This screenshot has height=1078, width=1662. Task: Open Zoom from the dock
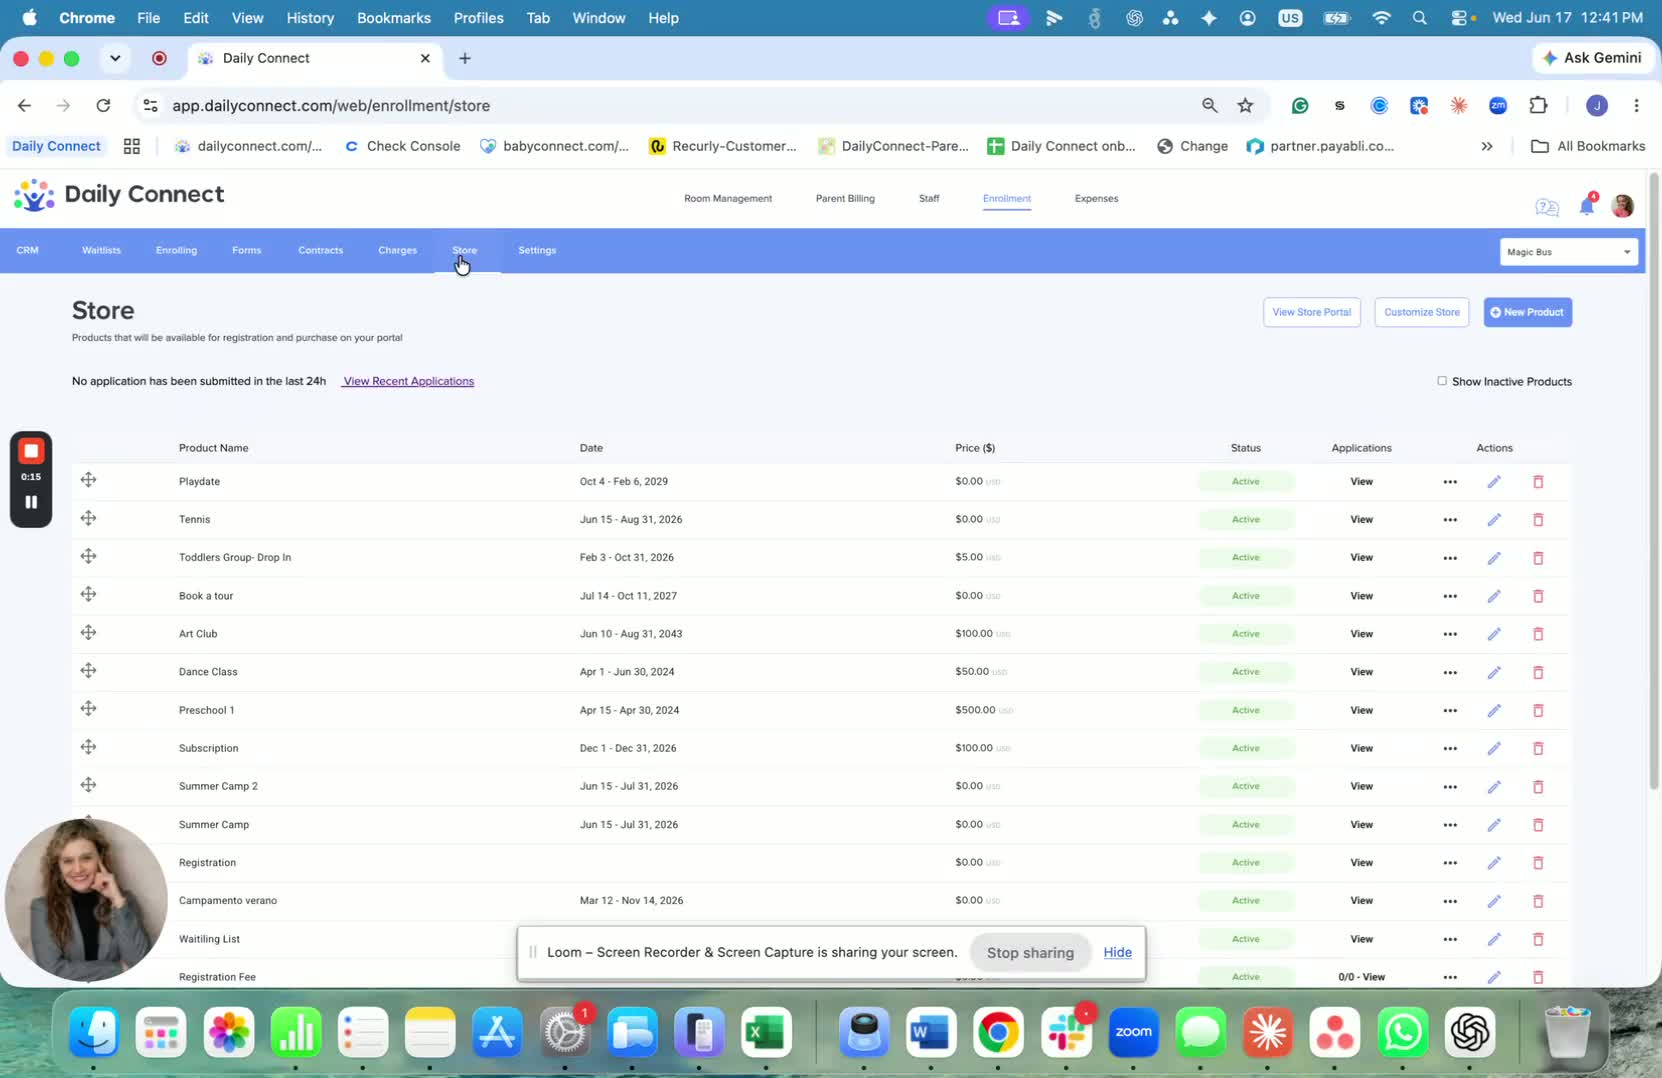1133,1032
